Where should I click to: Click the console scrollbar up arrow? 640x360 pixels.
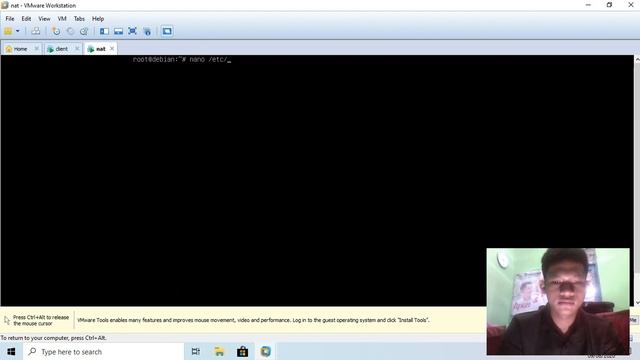point(637,60)
